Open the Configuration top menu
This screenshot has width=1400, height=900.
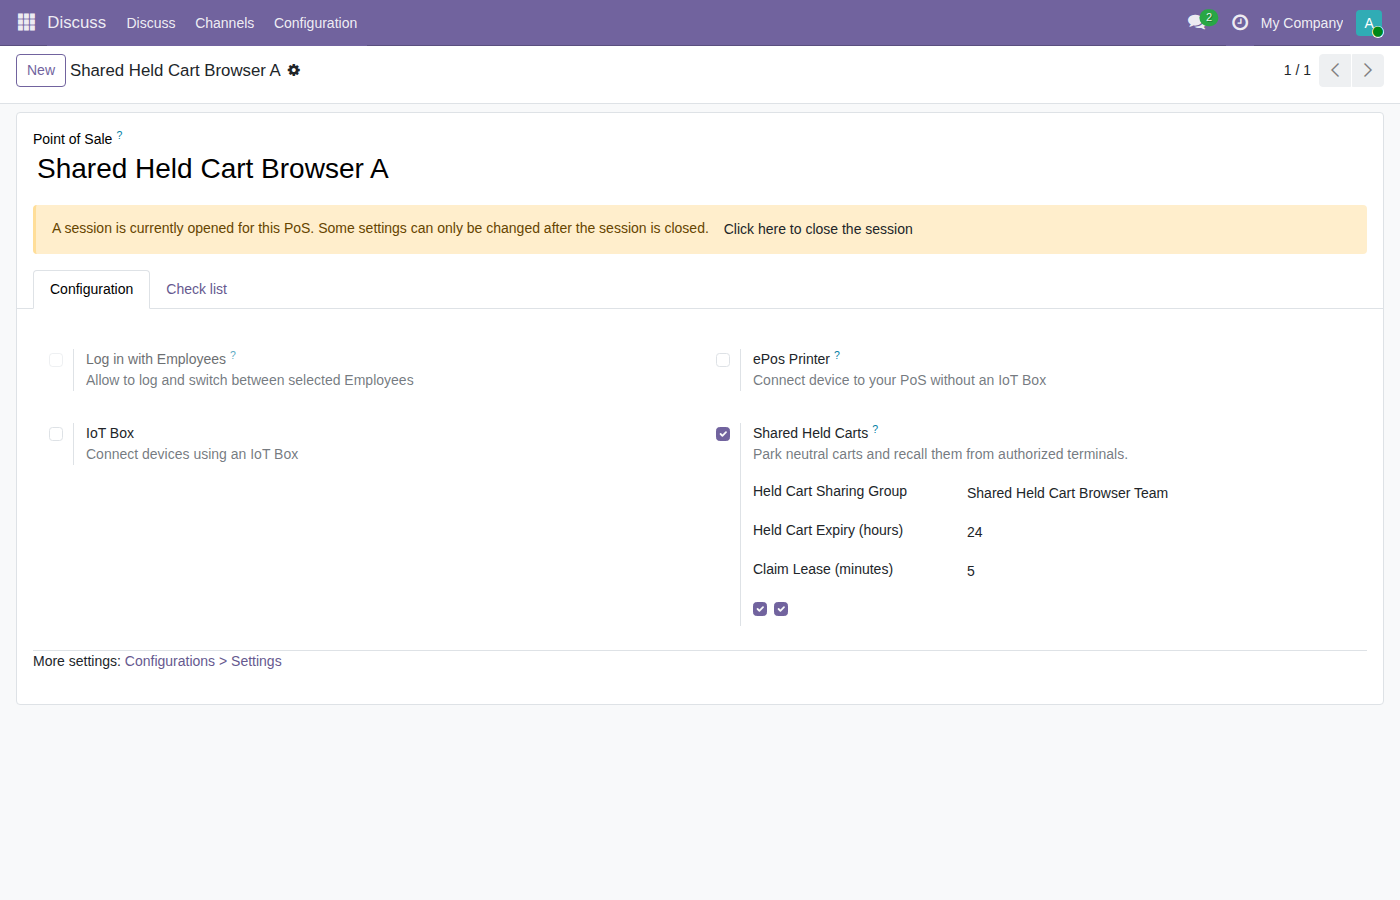pyautogui.click(x=315, y=22)
